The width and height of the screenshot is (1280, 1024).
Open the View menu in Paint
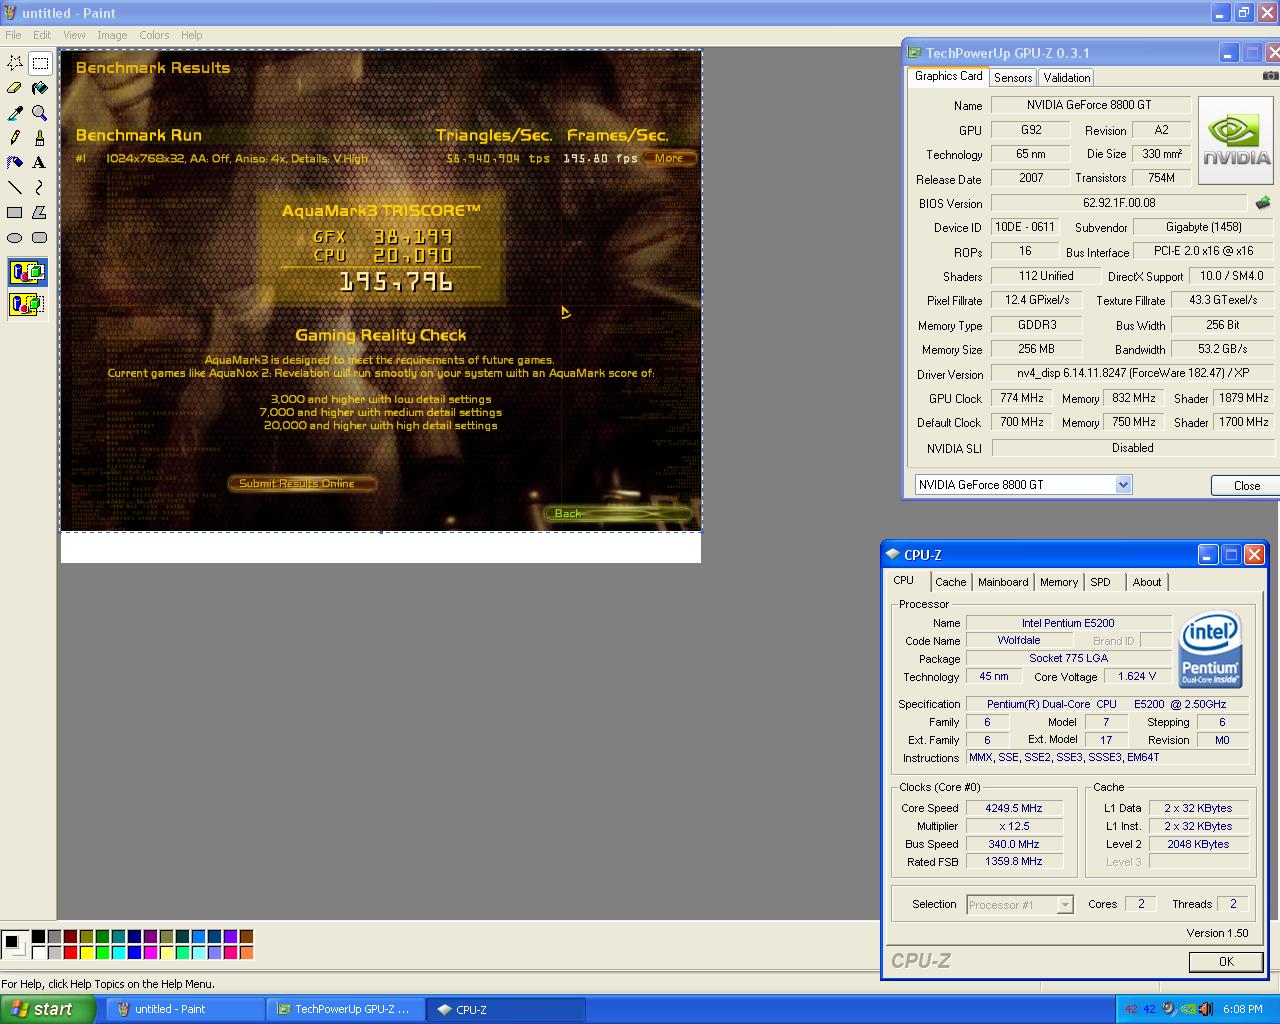tap(74, 35)
